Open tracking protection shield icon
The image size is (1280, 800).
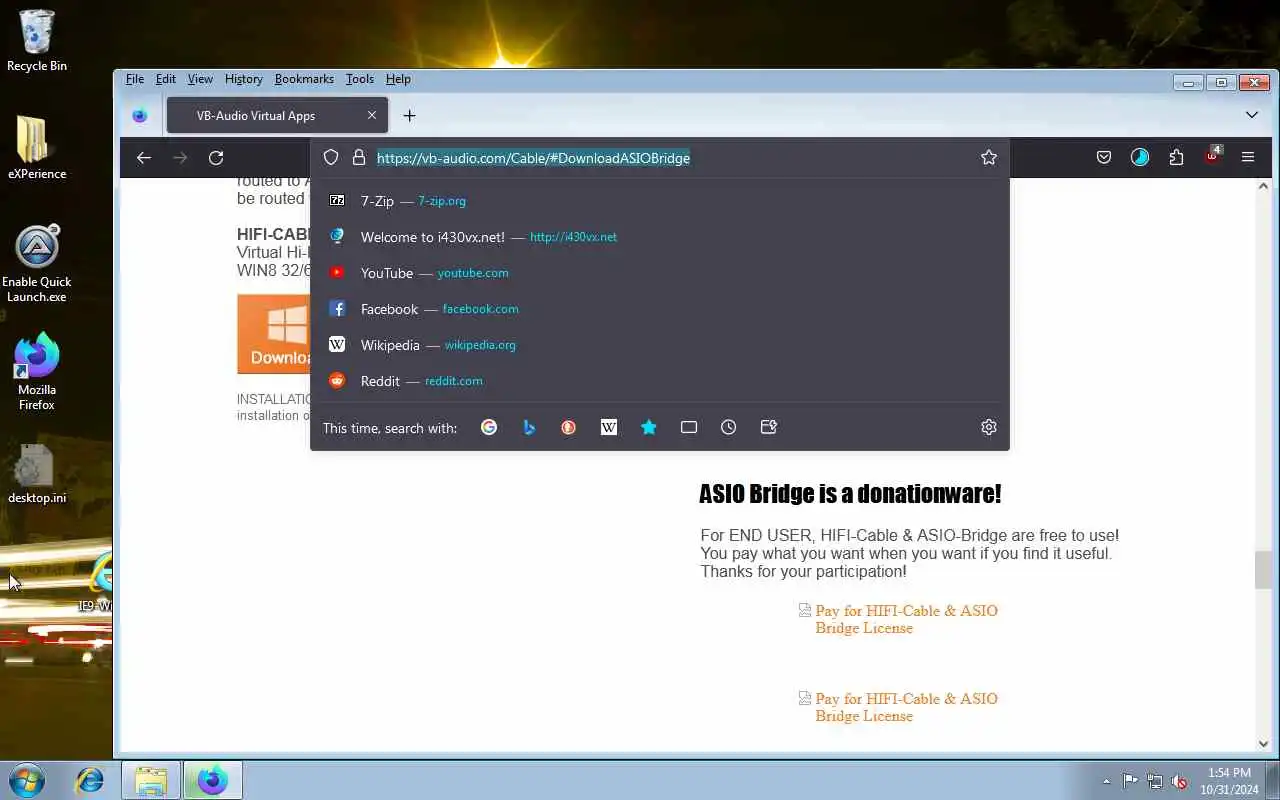(331, 158)
